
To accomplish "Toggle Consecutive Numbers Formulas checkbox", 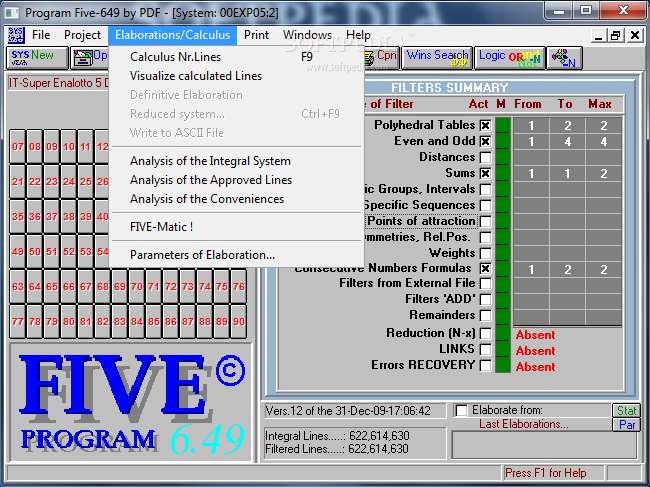I will click(485, 269).
